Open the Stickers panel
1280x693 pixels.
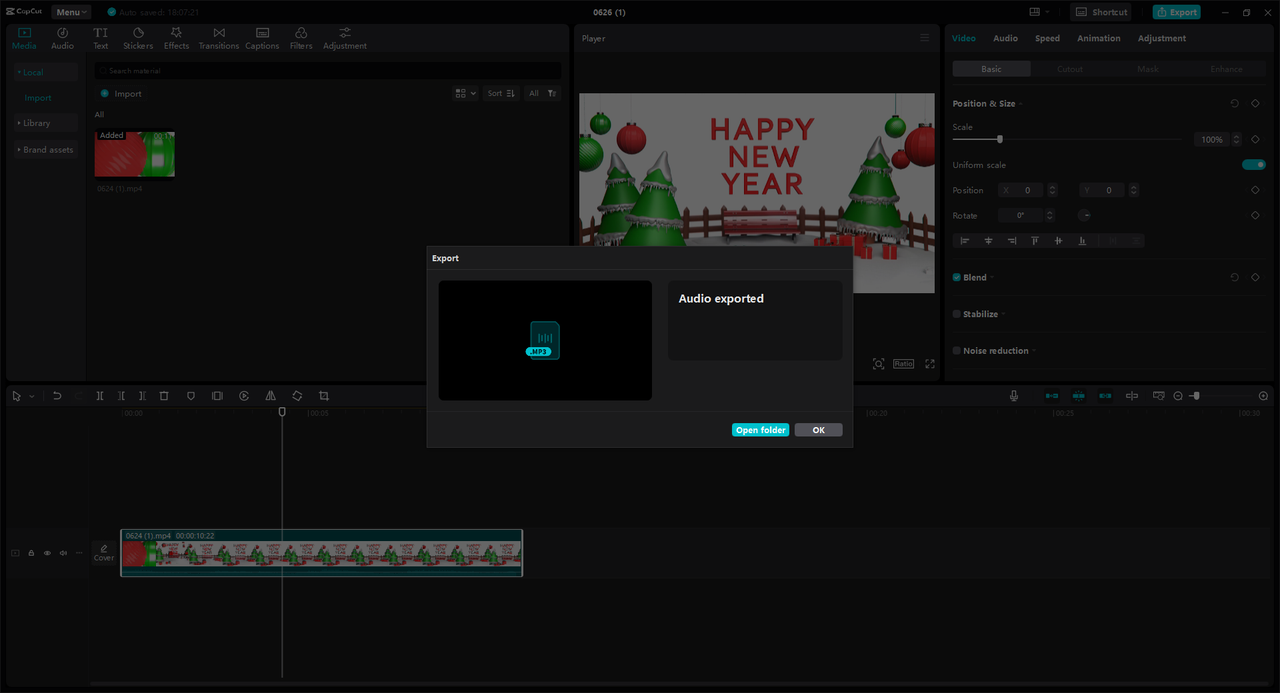(x=138, y=38)
